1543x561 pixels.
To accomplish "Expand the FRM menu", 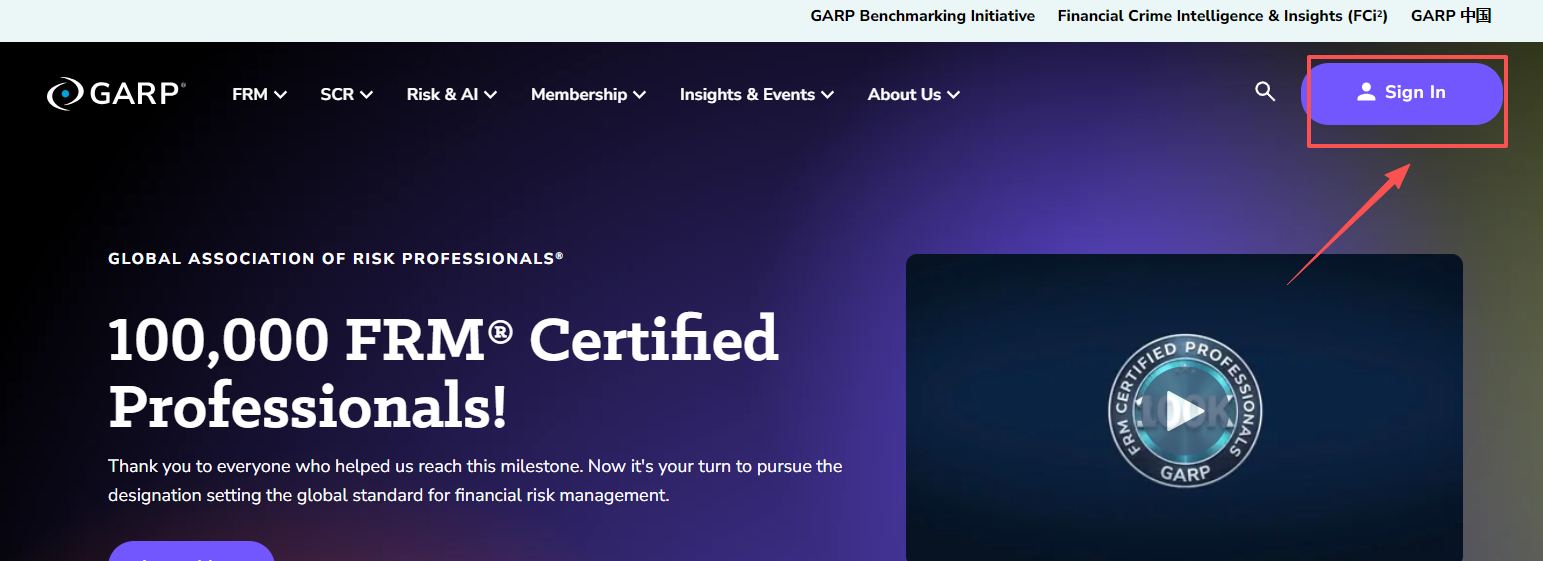I will [260, 94].
